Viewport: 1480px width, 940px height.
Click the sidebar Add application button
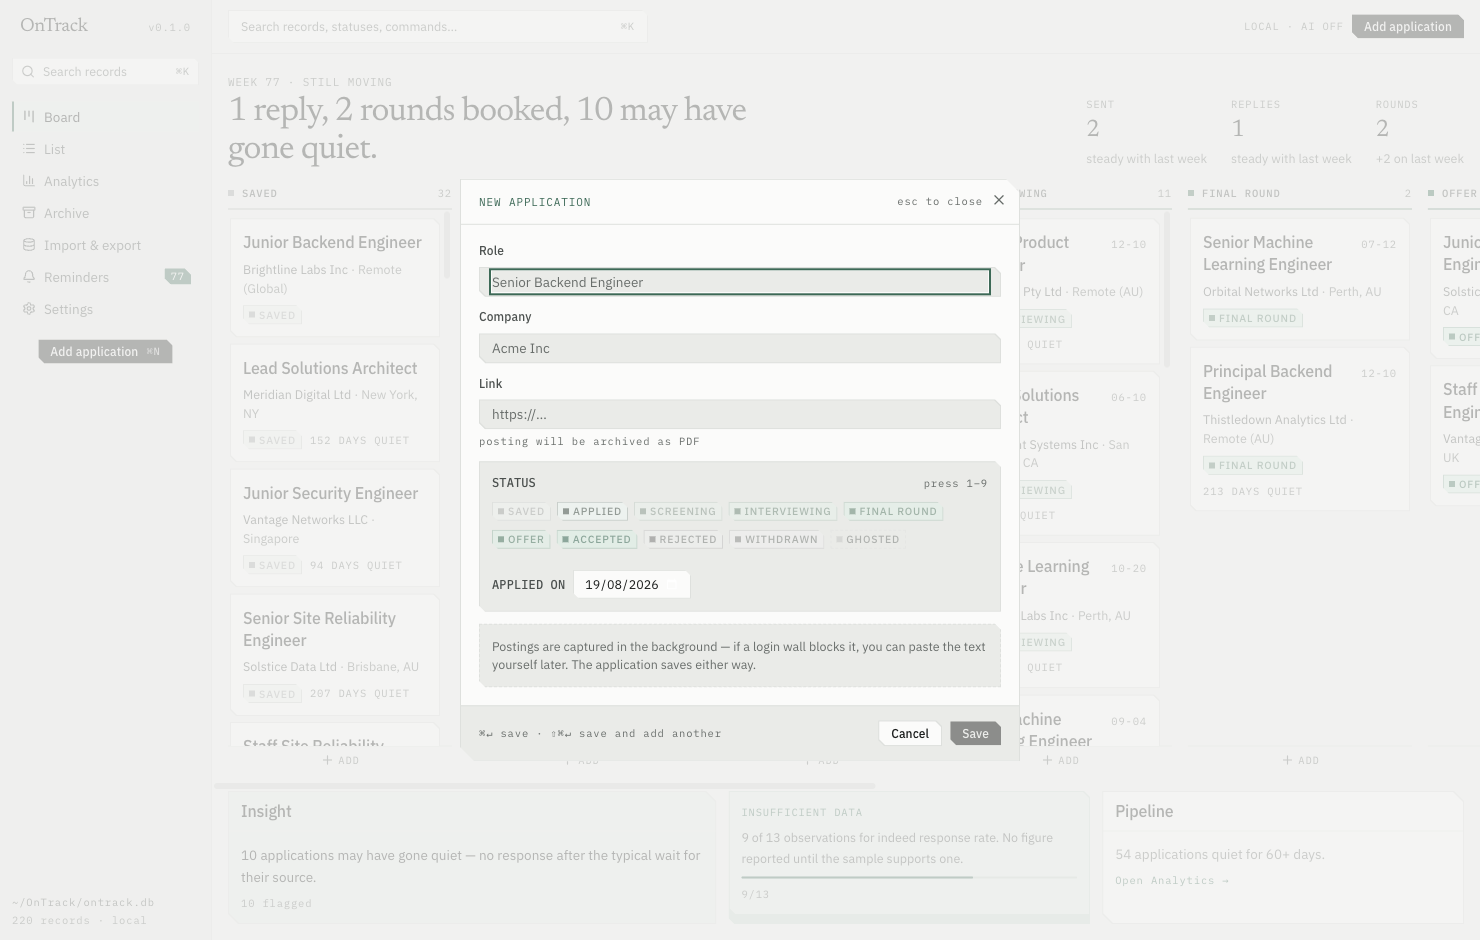(105, 351)
